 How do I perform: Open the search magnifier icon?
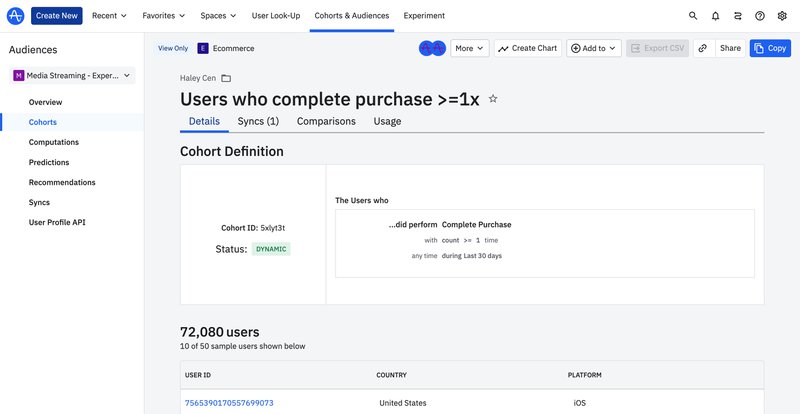(693, 16)
